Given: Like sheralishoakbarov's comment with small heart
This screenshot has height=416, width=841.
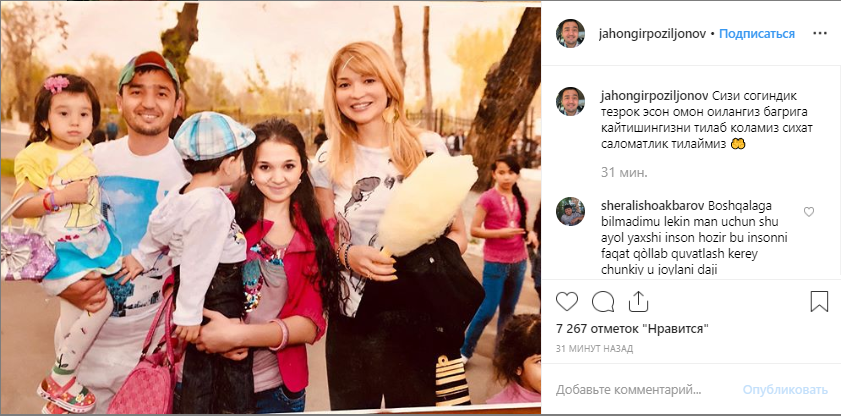Looking at the screenshot, I should click(809, 212).
